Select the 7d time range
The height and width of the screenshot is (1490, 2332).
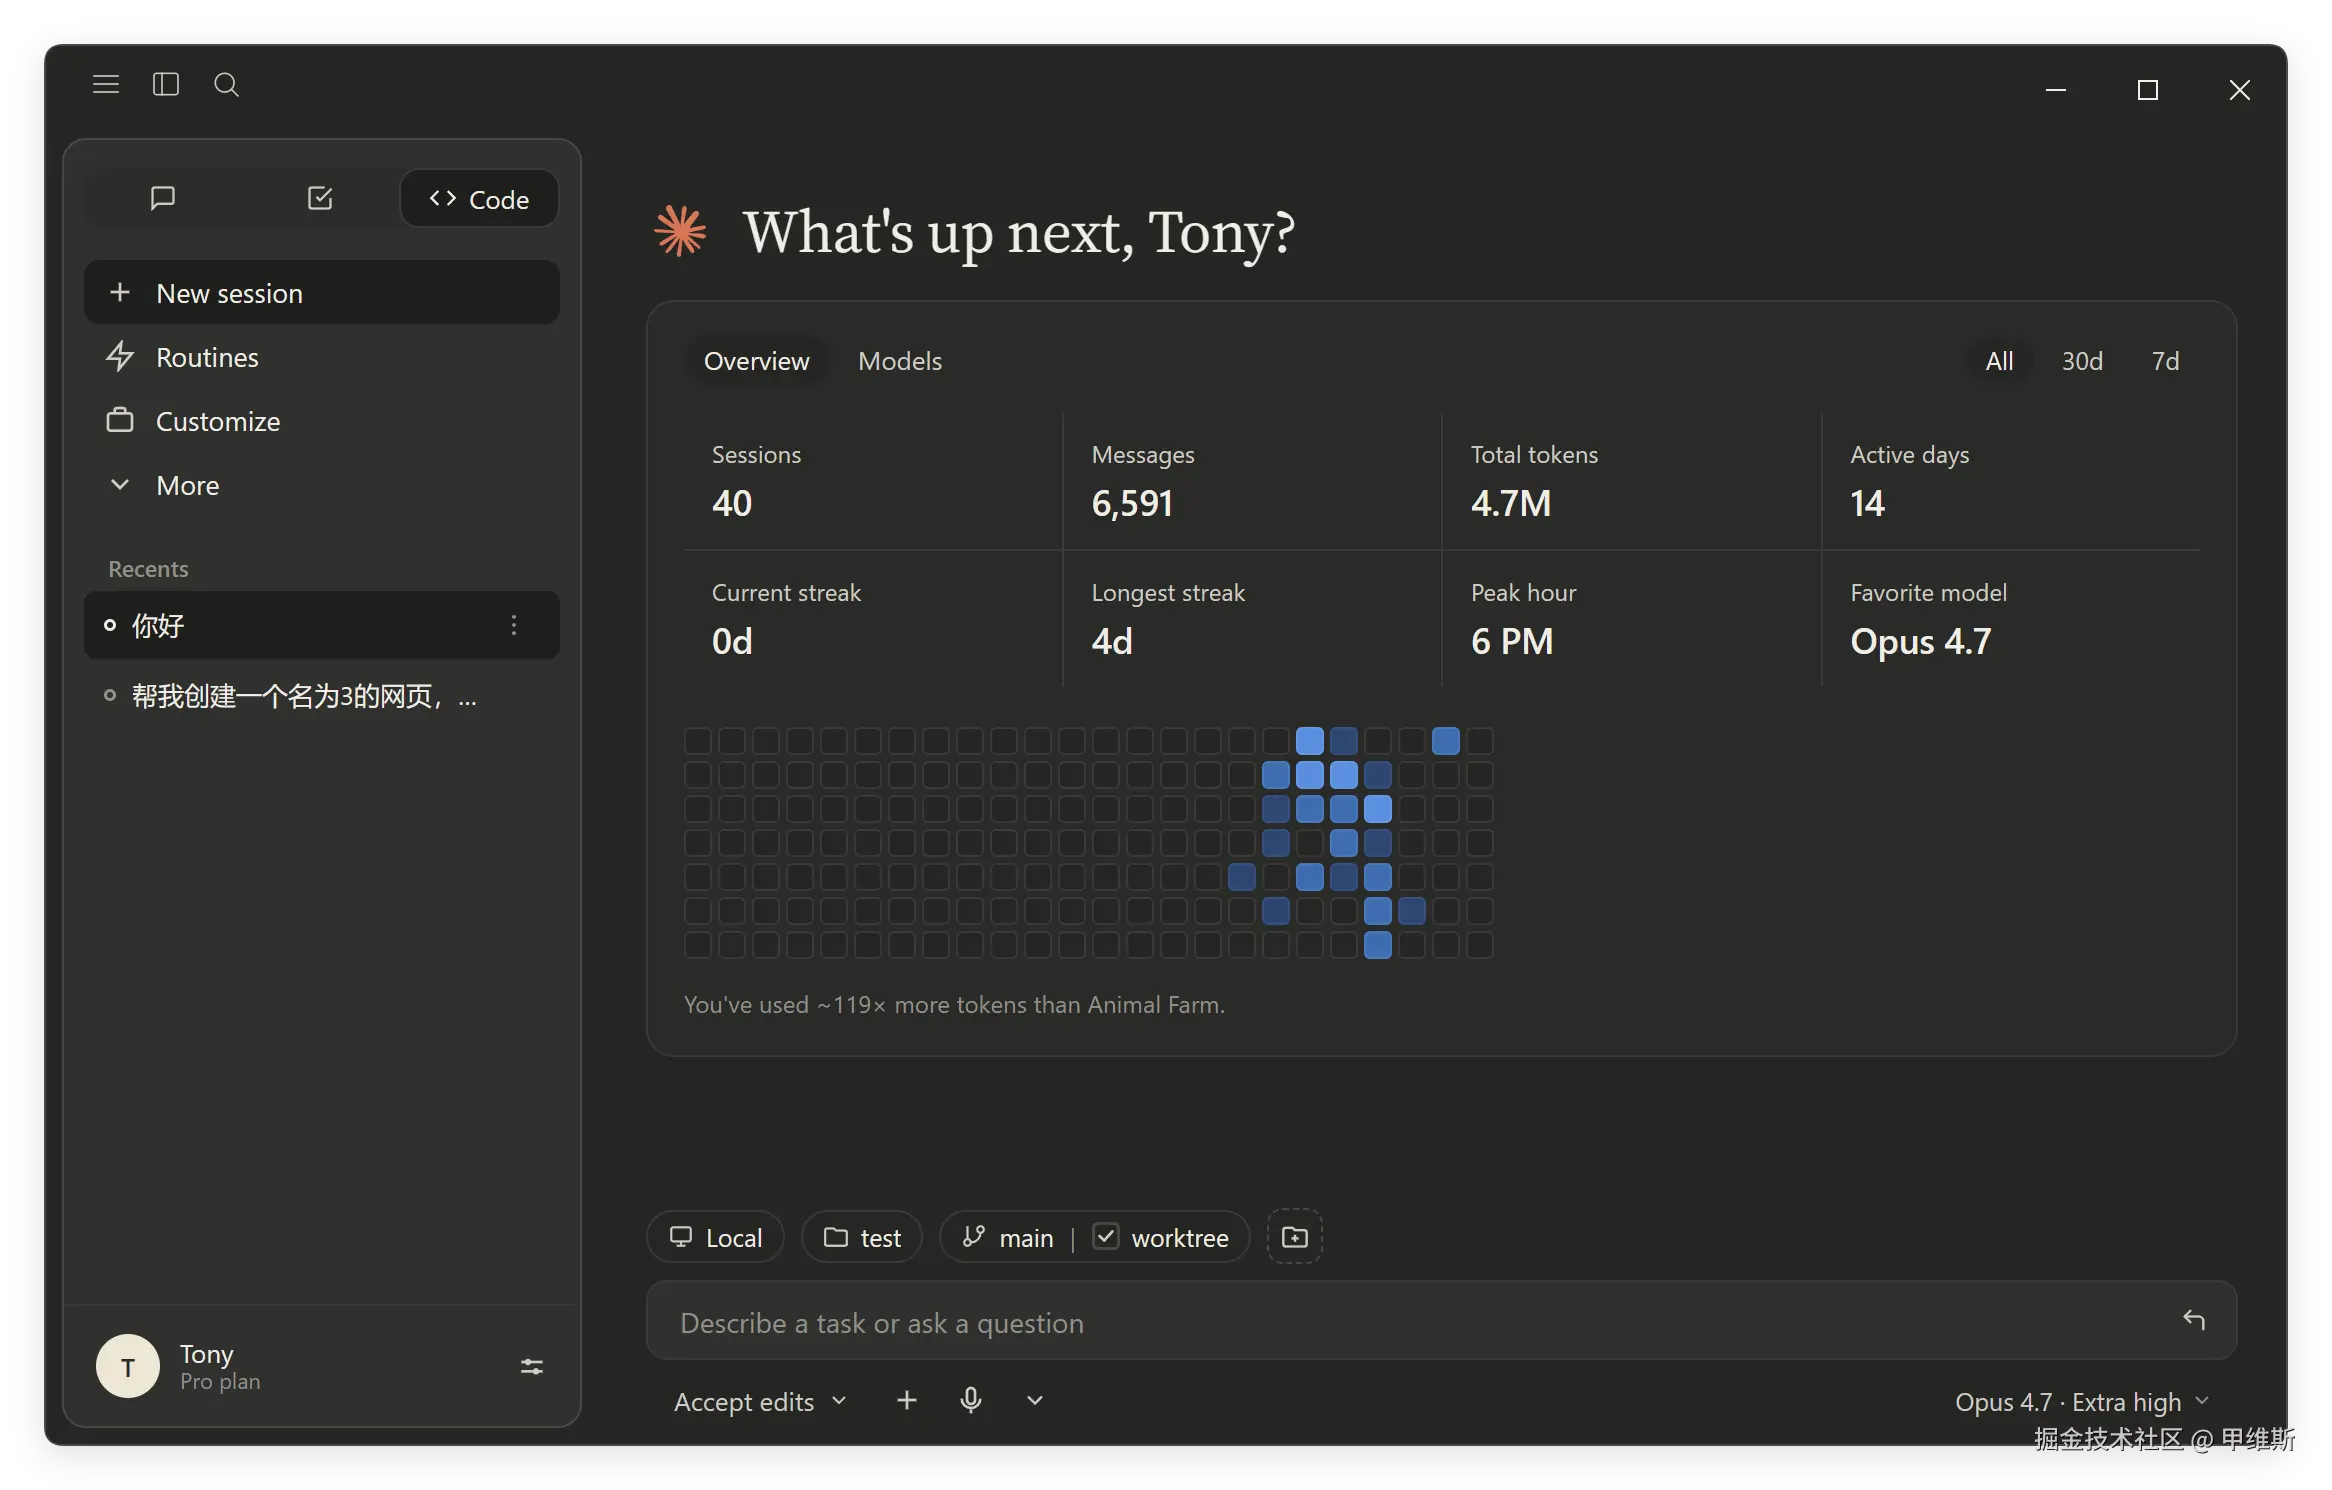[x=2165, y=361]
